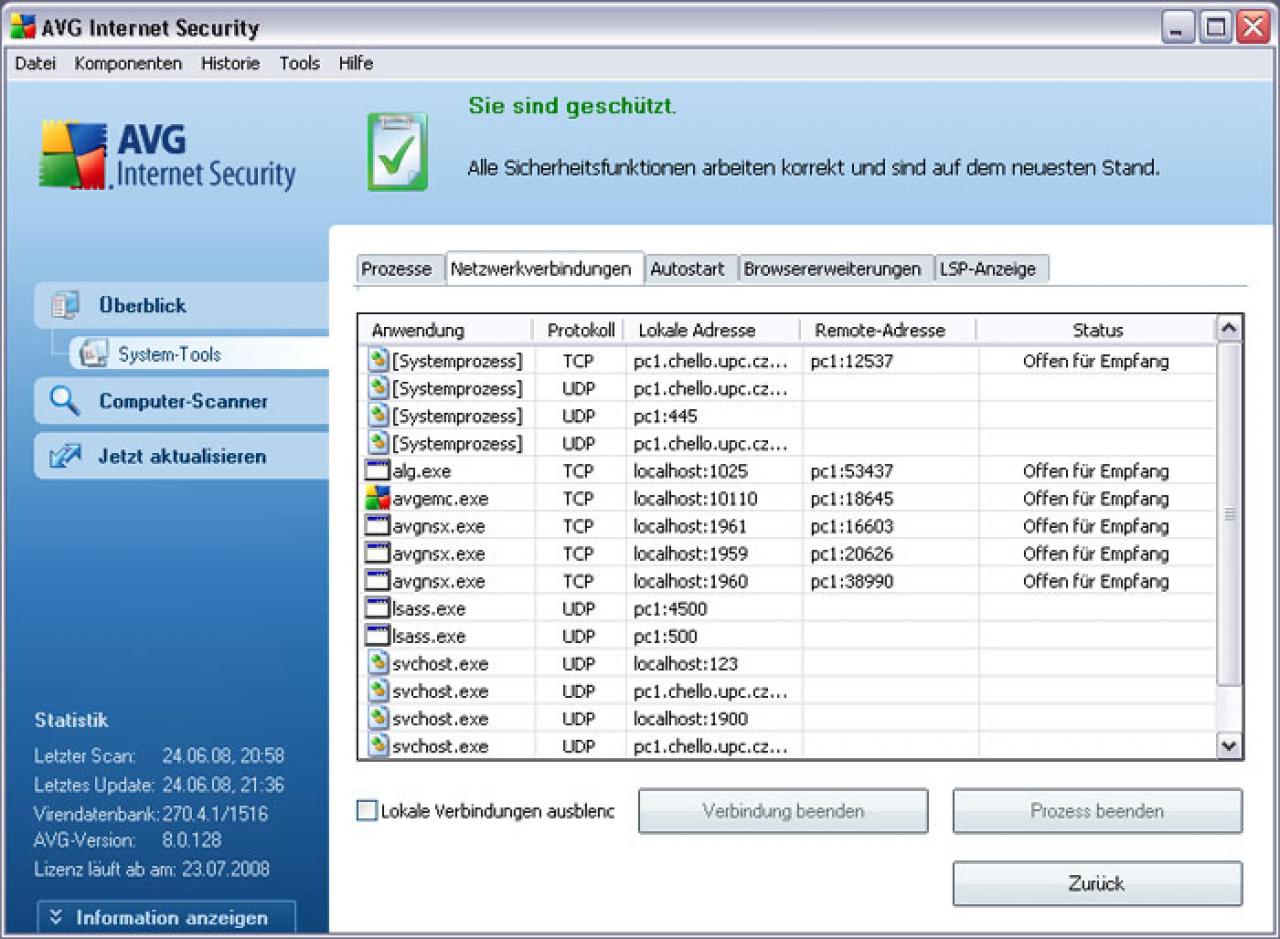The width and height of the screenshot is (1280, 939).
Task: Select local address localhost:10110 cell
Action: (713, 498)
